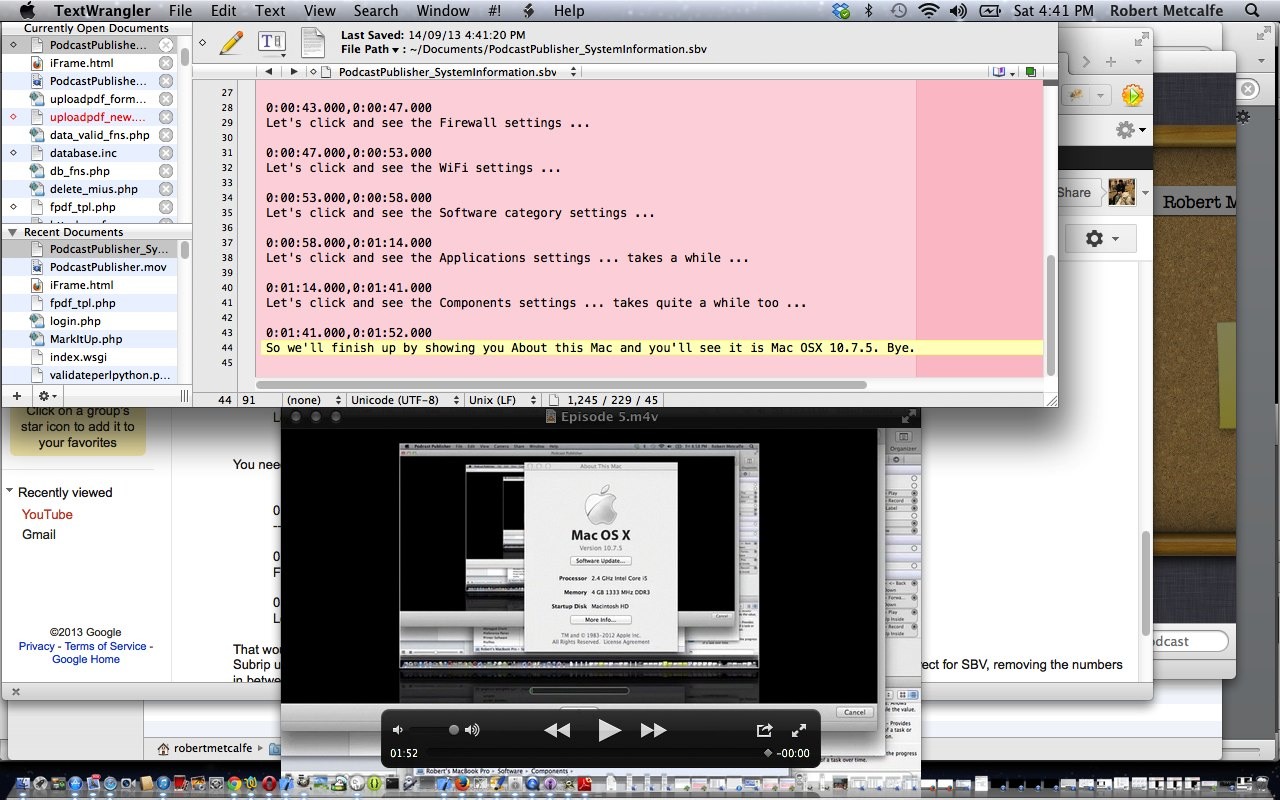The image size is (1280, 800).
Task: Open MarkItUp.php in Recent Documents
Action: pos(86,339)
